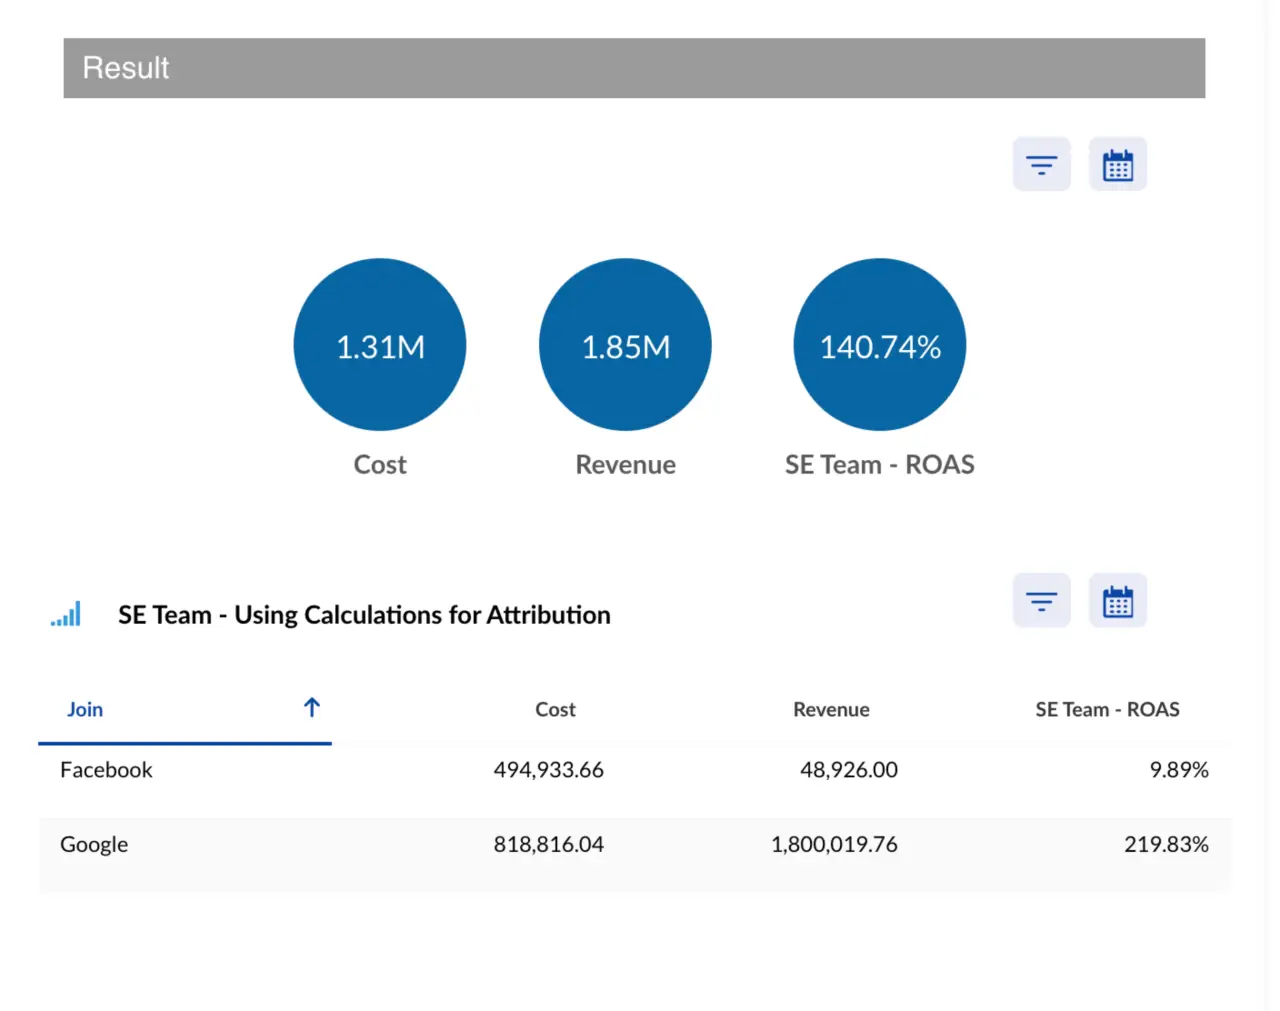Click Facebook ROAS value 9.89%

tap(1179, 770)
